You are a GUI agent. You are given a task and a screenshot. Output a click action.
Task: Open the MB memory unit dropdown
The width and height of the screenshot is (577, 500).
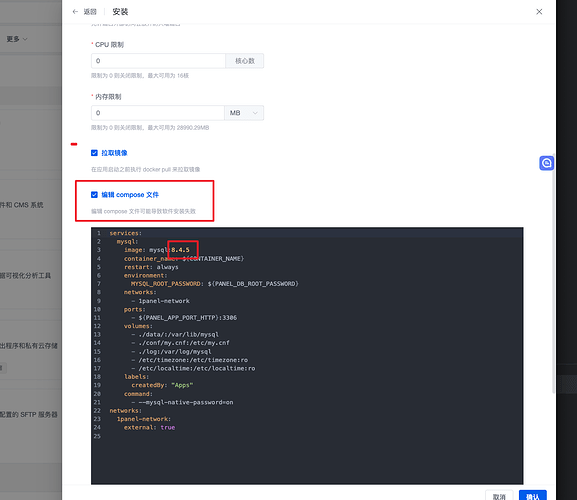244,113
